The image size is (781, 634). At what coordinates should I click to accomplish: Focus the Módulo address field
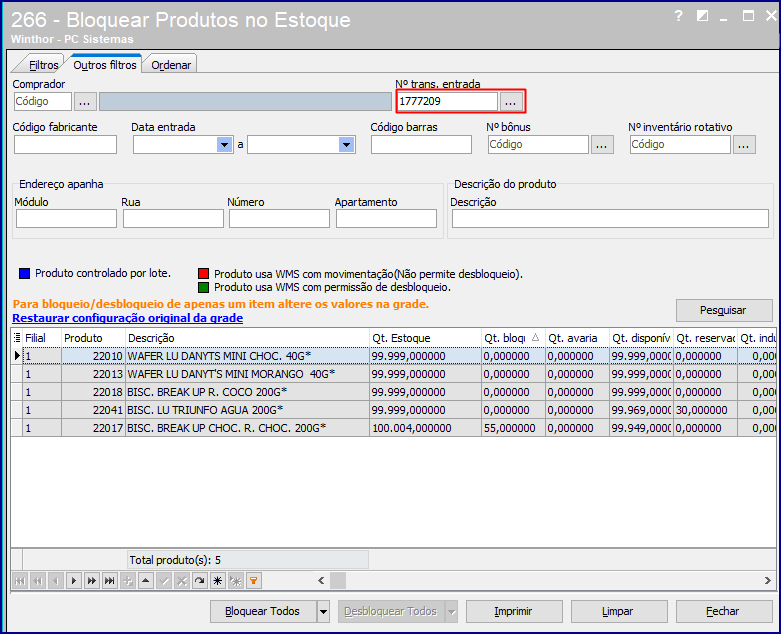66,219
